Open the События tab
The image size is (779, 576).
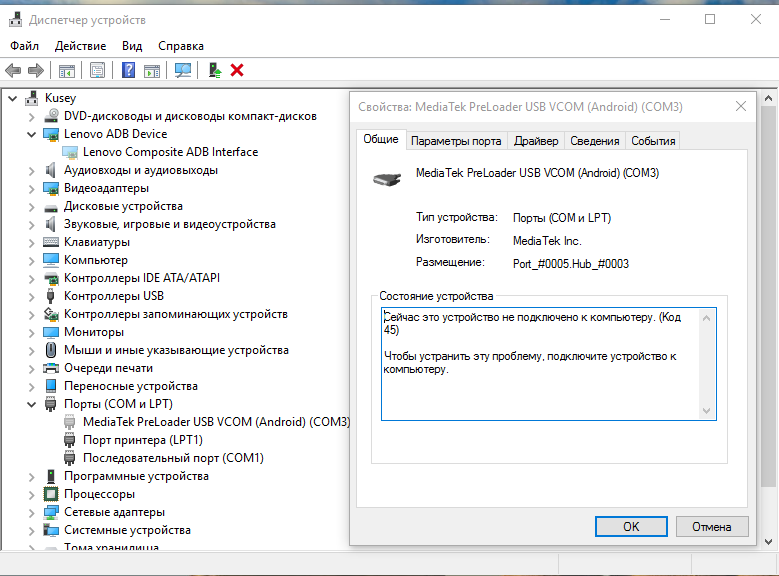point(653,141)
